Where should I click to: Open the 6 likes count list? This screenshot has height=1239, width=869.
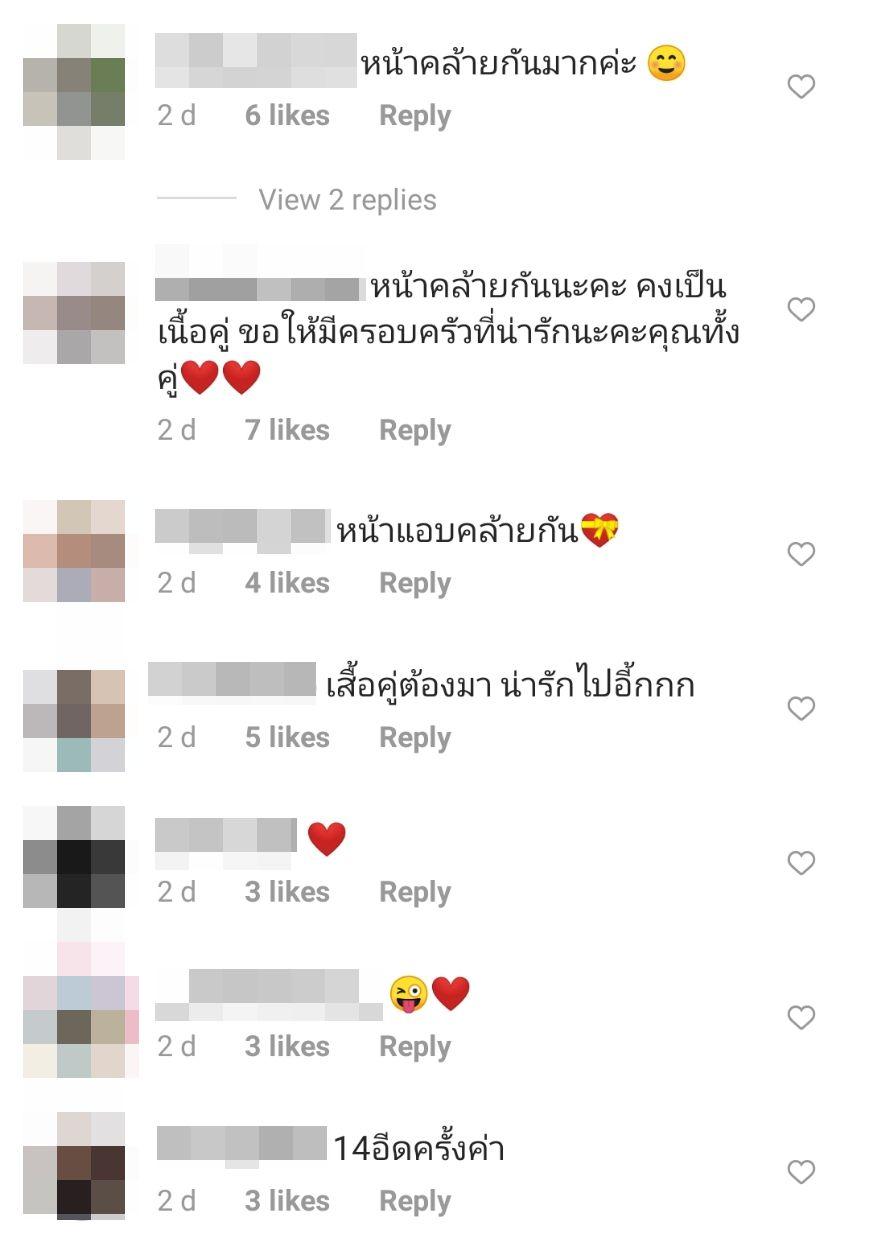[x=287, y=116]
